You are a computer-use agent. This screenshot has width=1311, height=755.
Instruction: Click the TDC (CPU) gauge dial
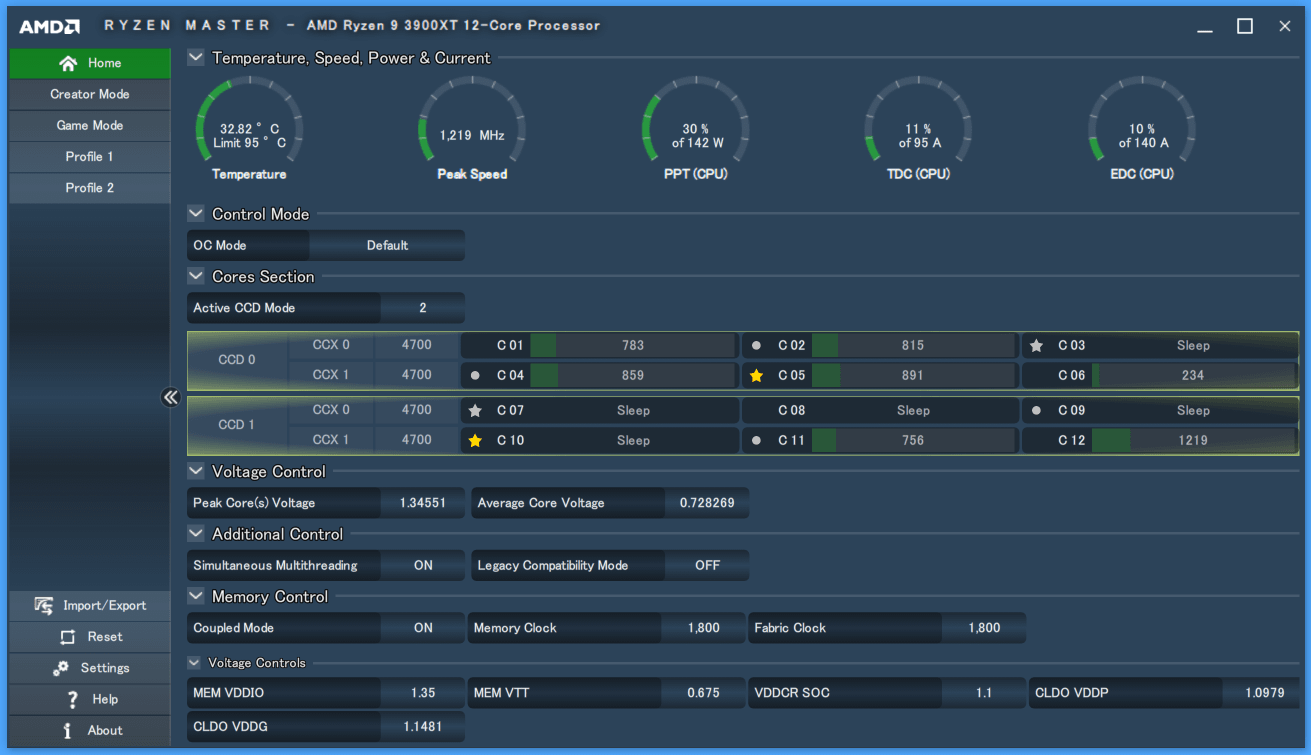click(x=919, y=122)
